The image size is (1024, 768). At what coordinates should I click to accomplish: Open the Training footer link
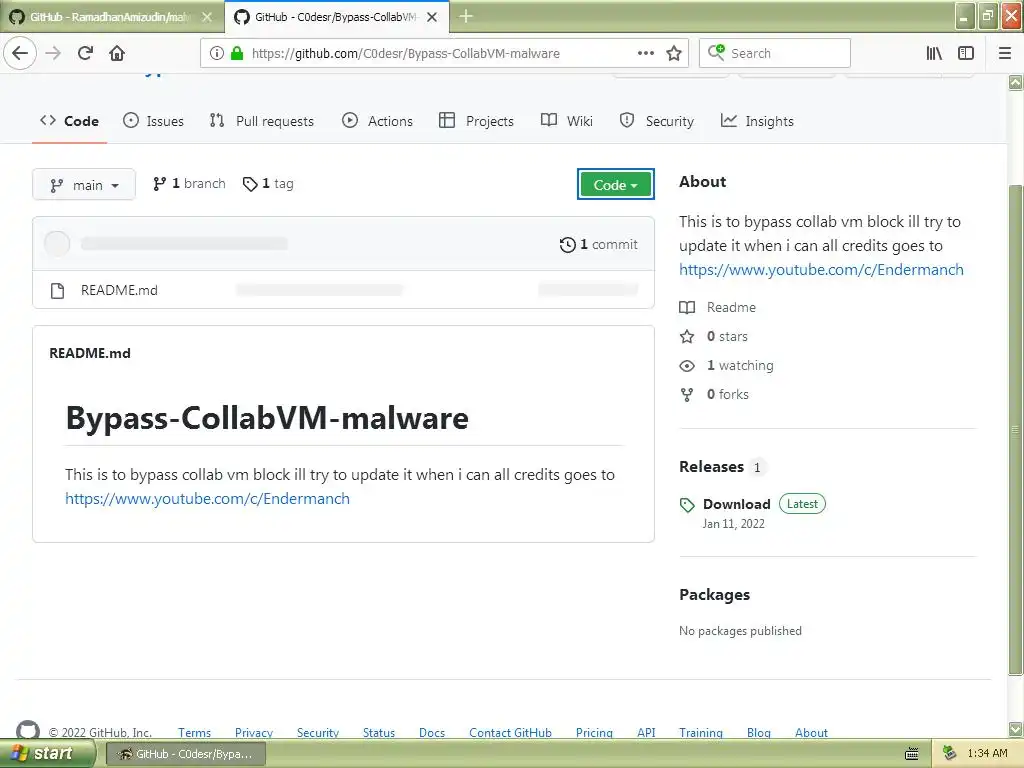pos(701,733)
